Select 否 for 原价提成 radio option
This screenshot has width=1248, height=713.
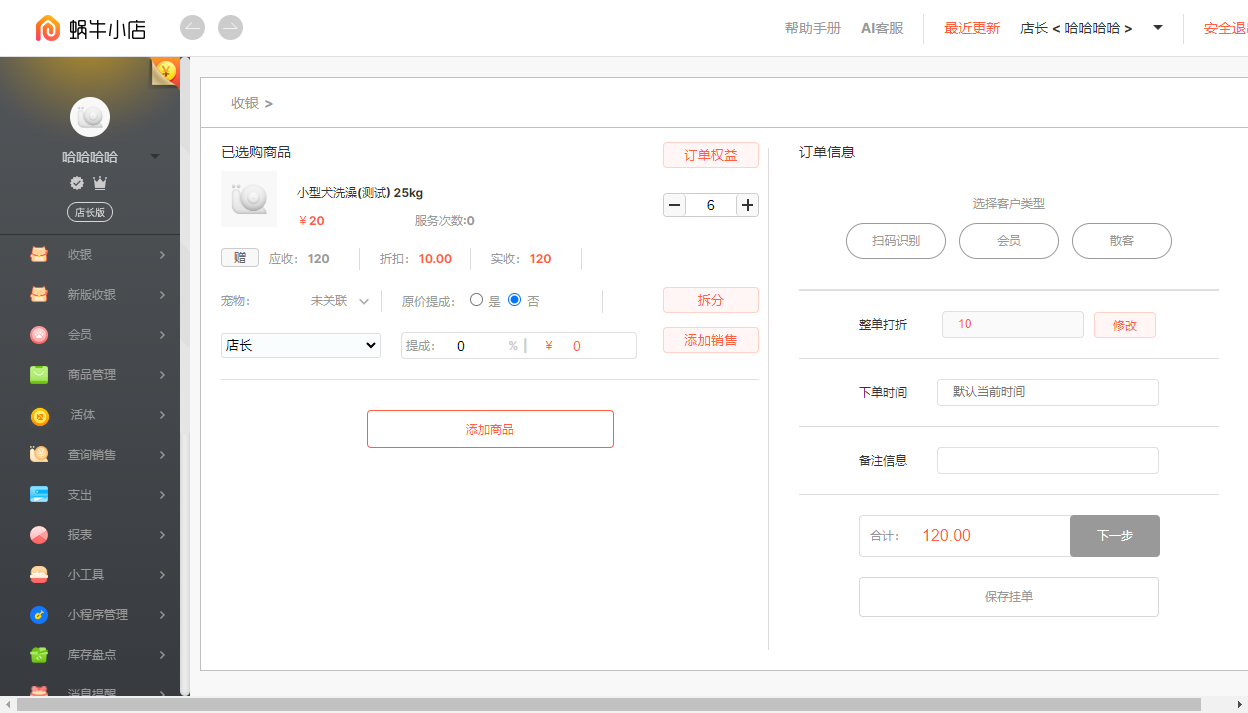[515, 299]
